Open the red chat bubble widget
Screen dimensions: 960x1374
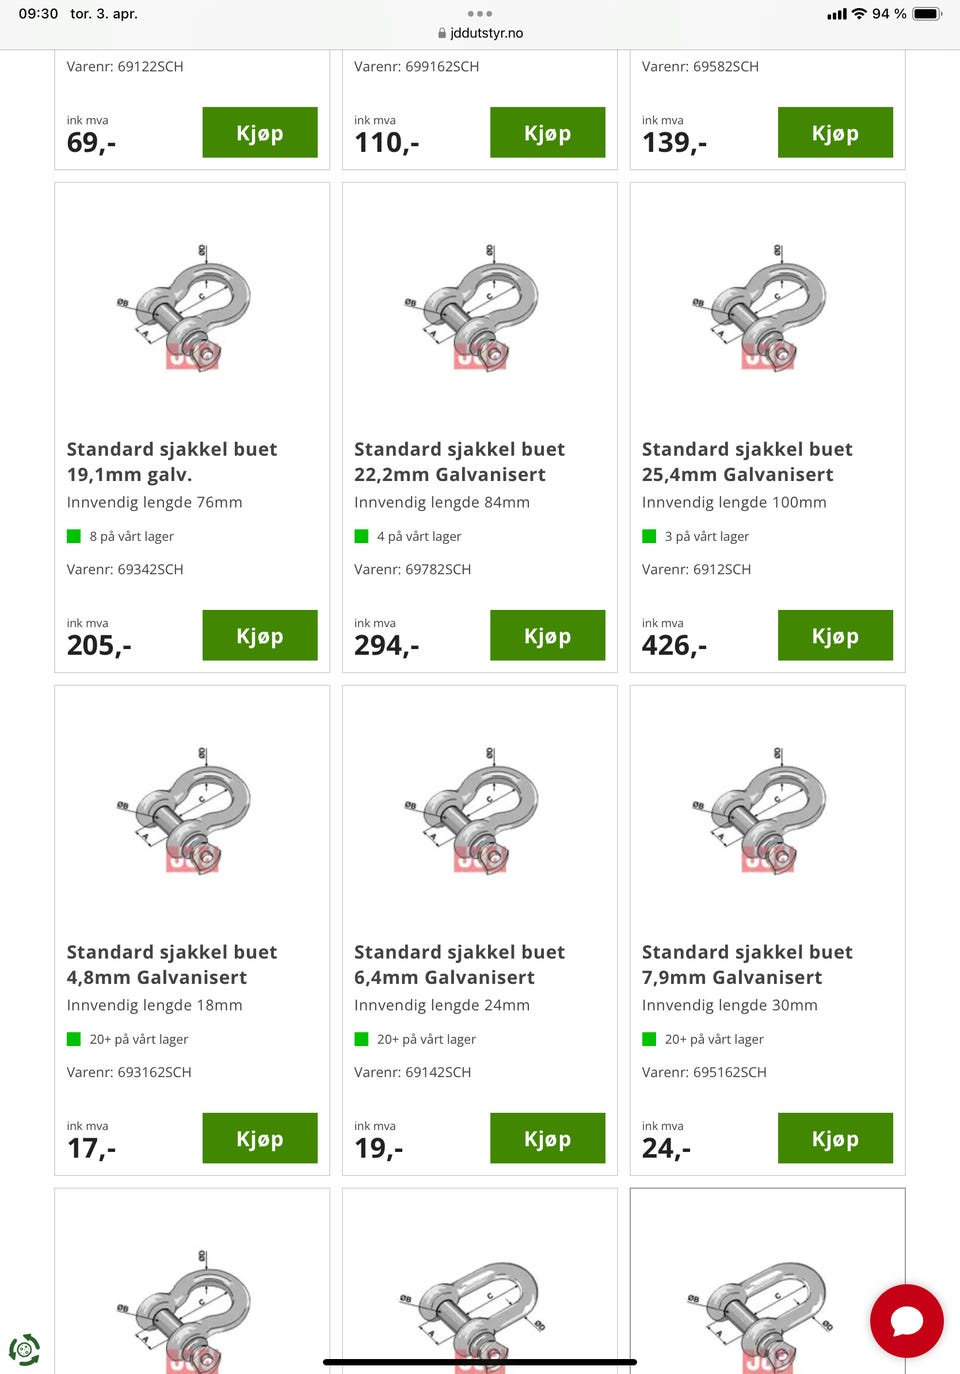click(x=906, y=1320)
